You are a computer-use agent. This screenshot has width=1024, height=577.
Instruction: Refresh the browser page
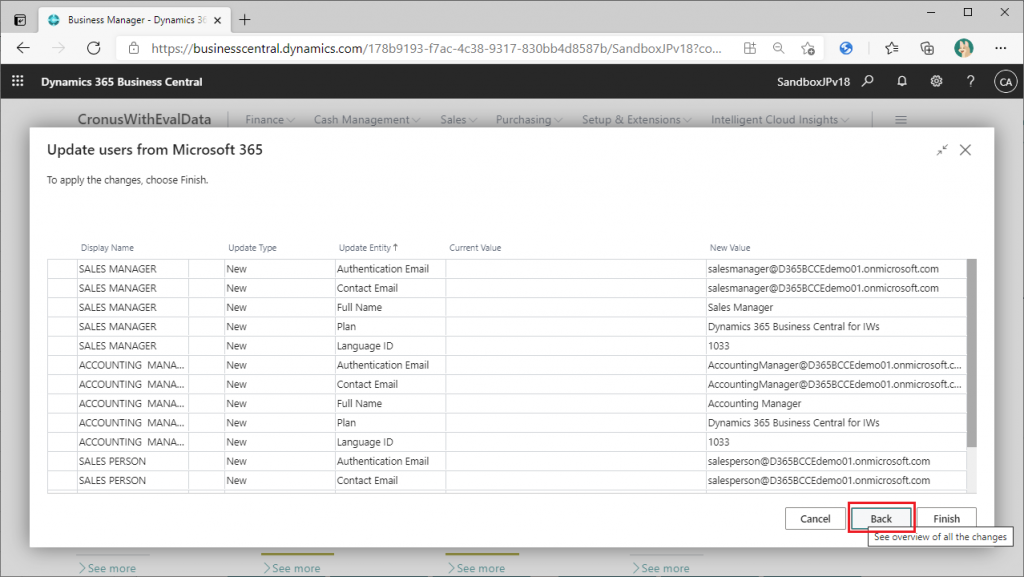click(x=94, y=48)
